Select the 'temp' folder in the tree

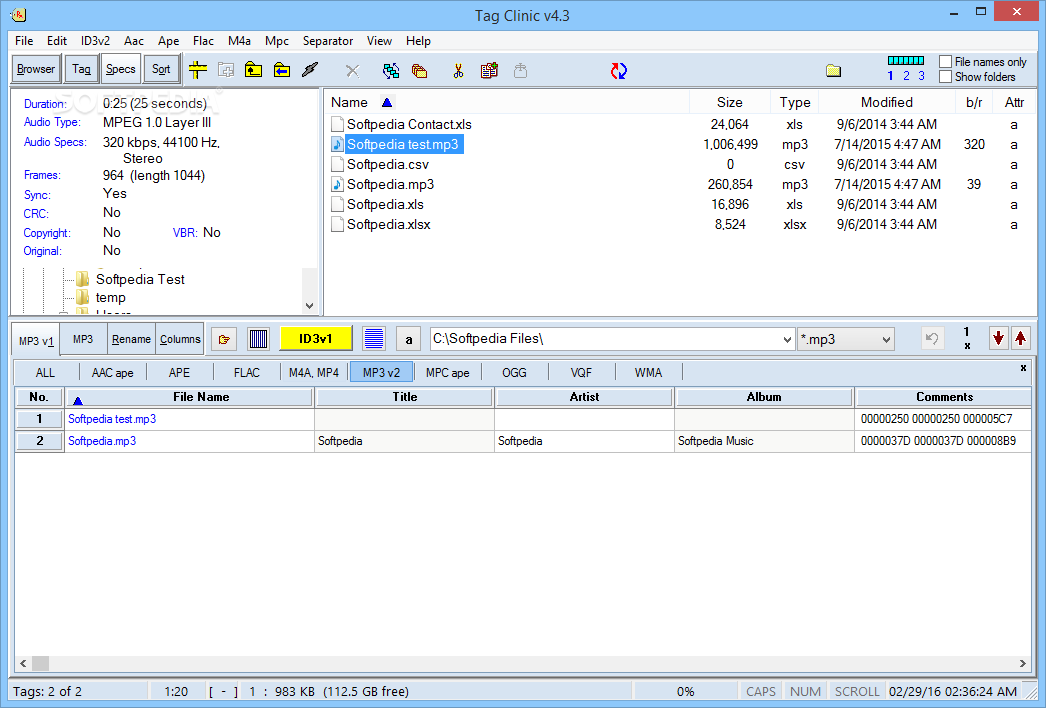tap(111, 298)
